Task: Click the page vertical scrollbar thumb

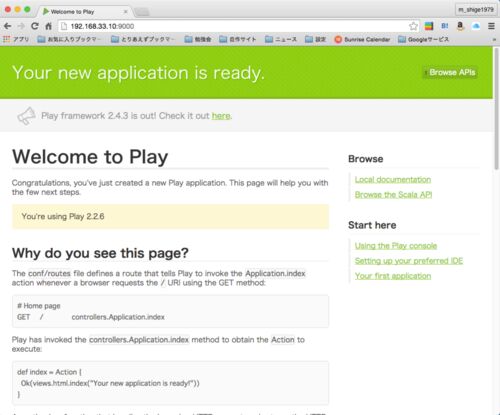Action: [x=496, y=110]
